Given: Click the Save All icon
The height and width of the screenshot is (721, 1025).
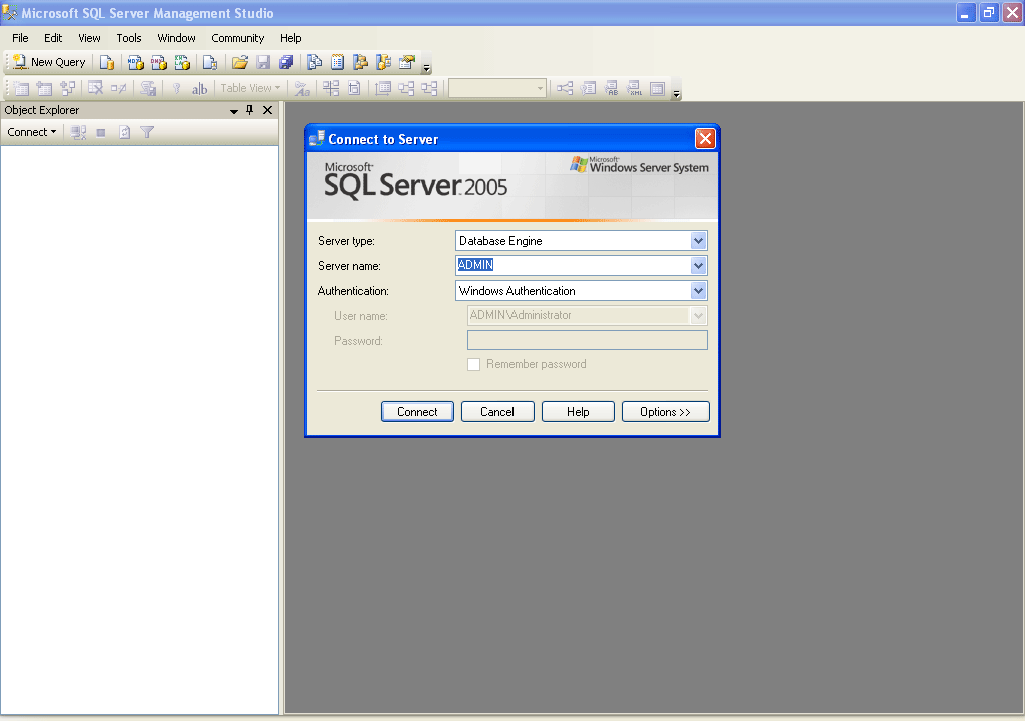Looking at the screenshot, I should [286, 62].
